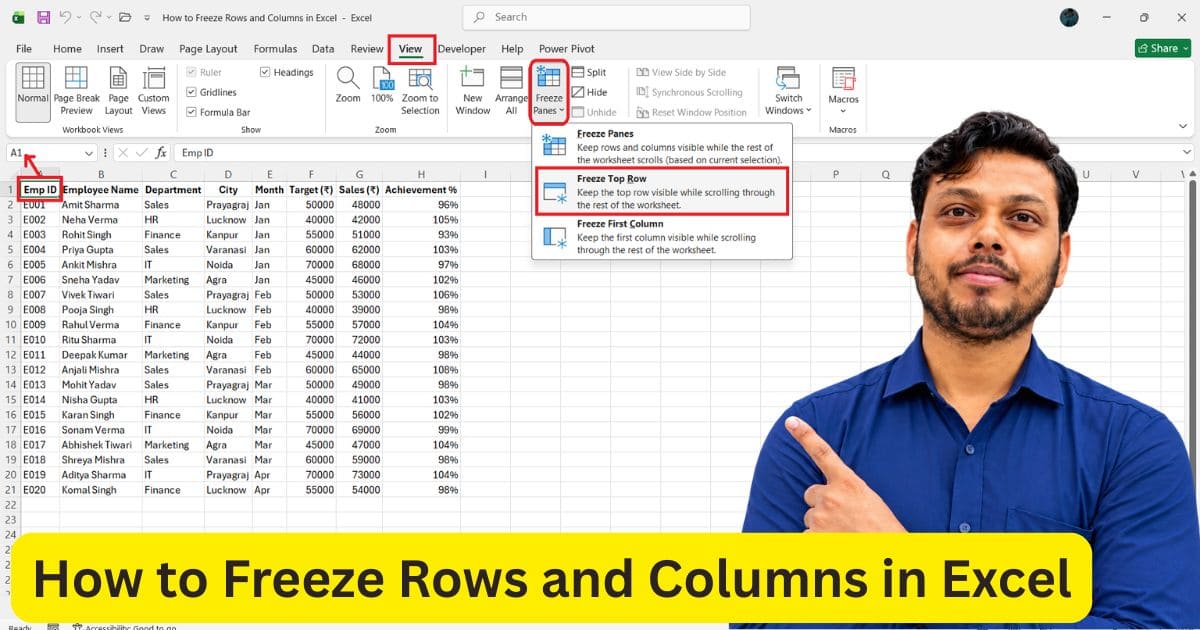Open Custom Views
The image size is (1200, 630).
153,92
